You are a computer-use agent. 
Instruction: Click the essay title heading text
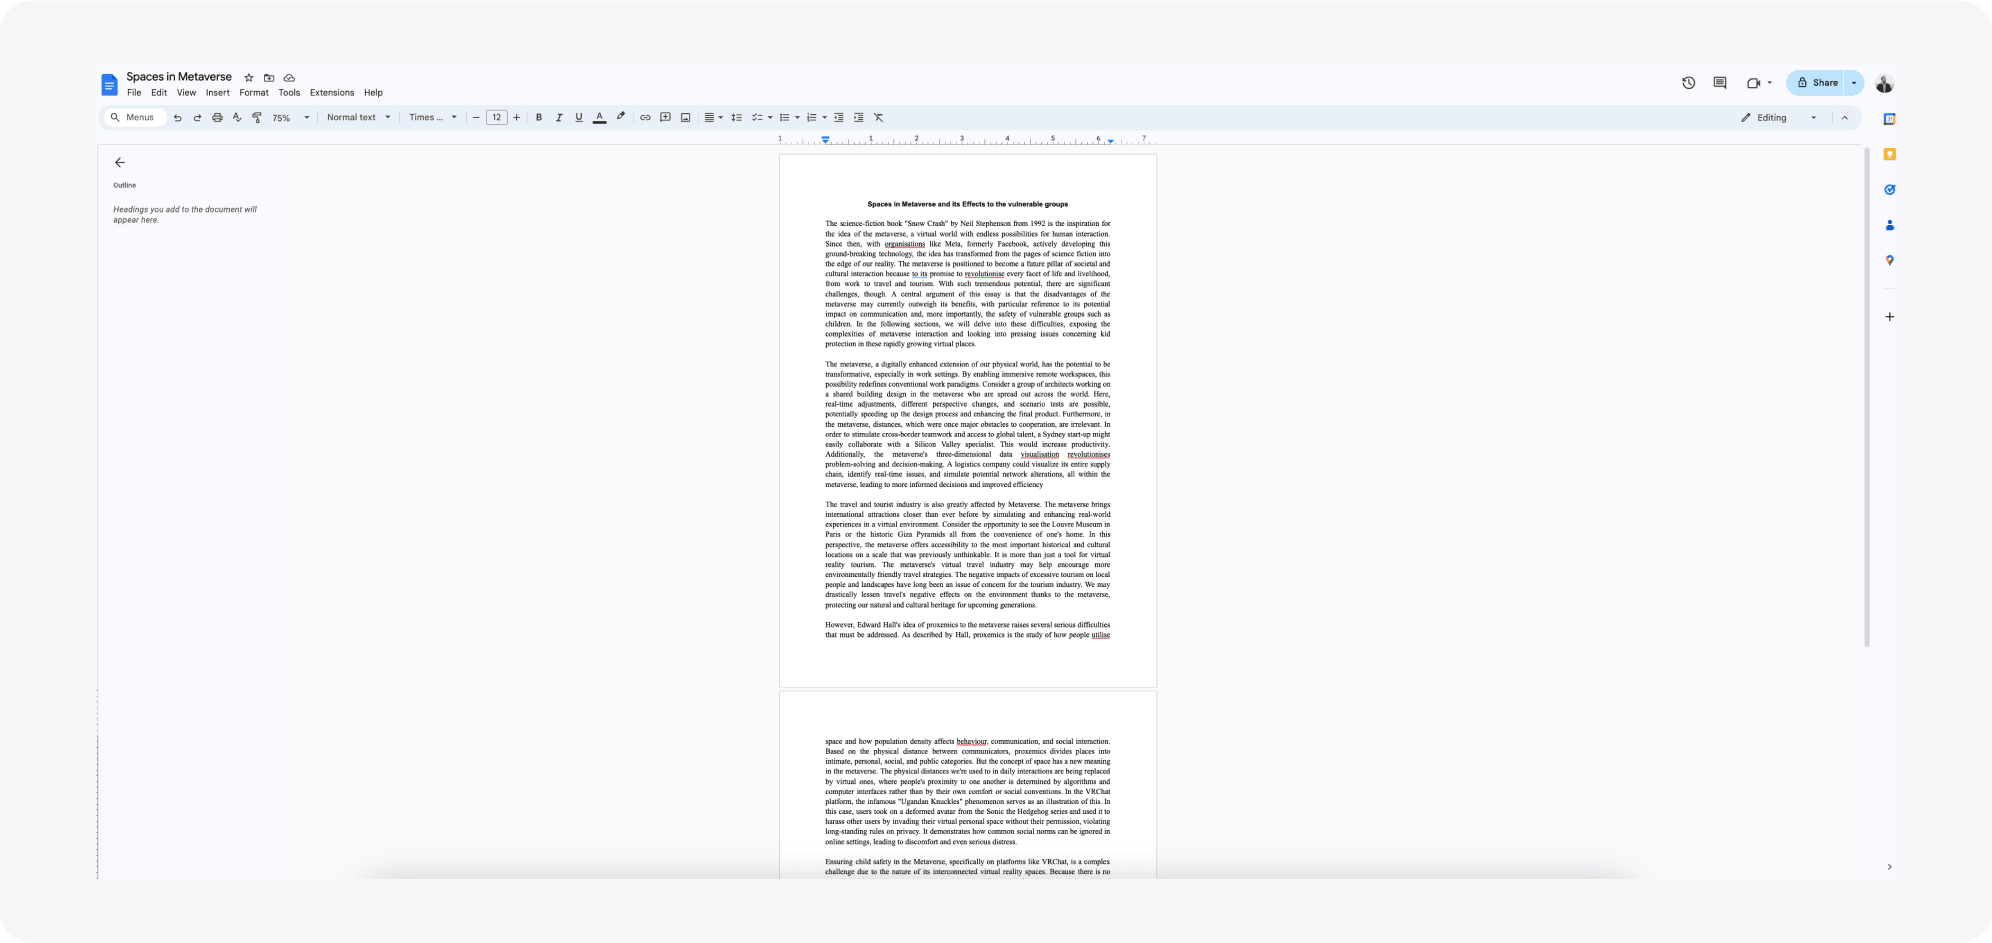point(967,204)
